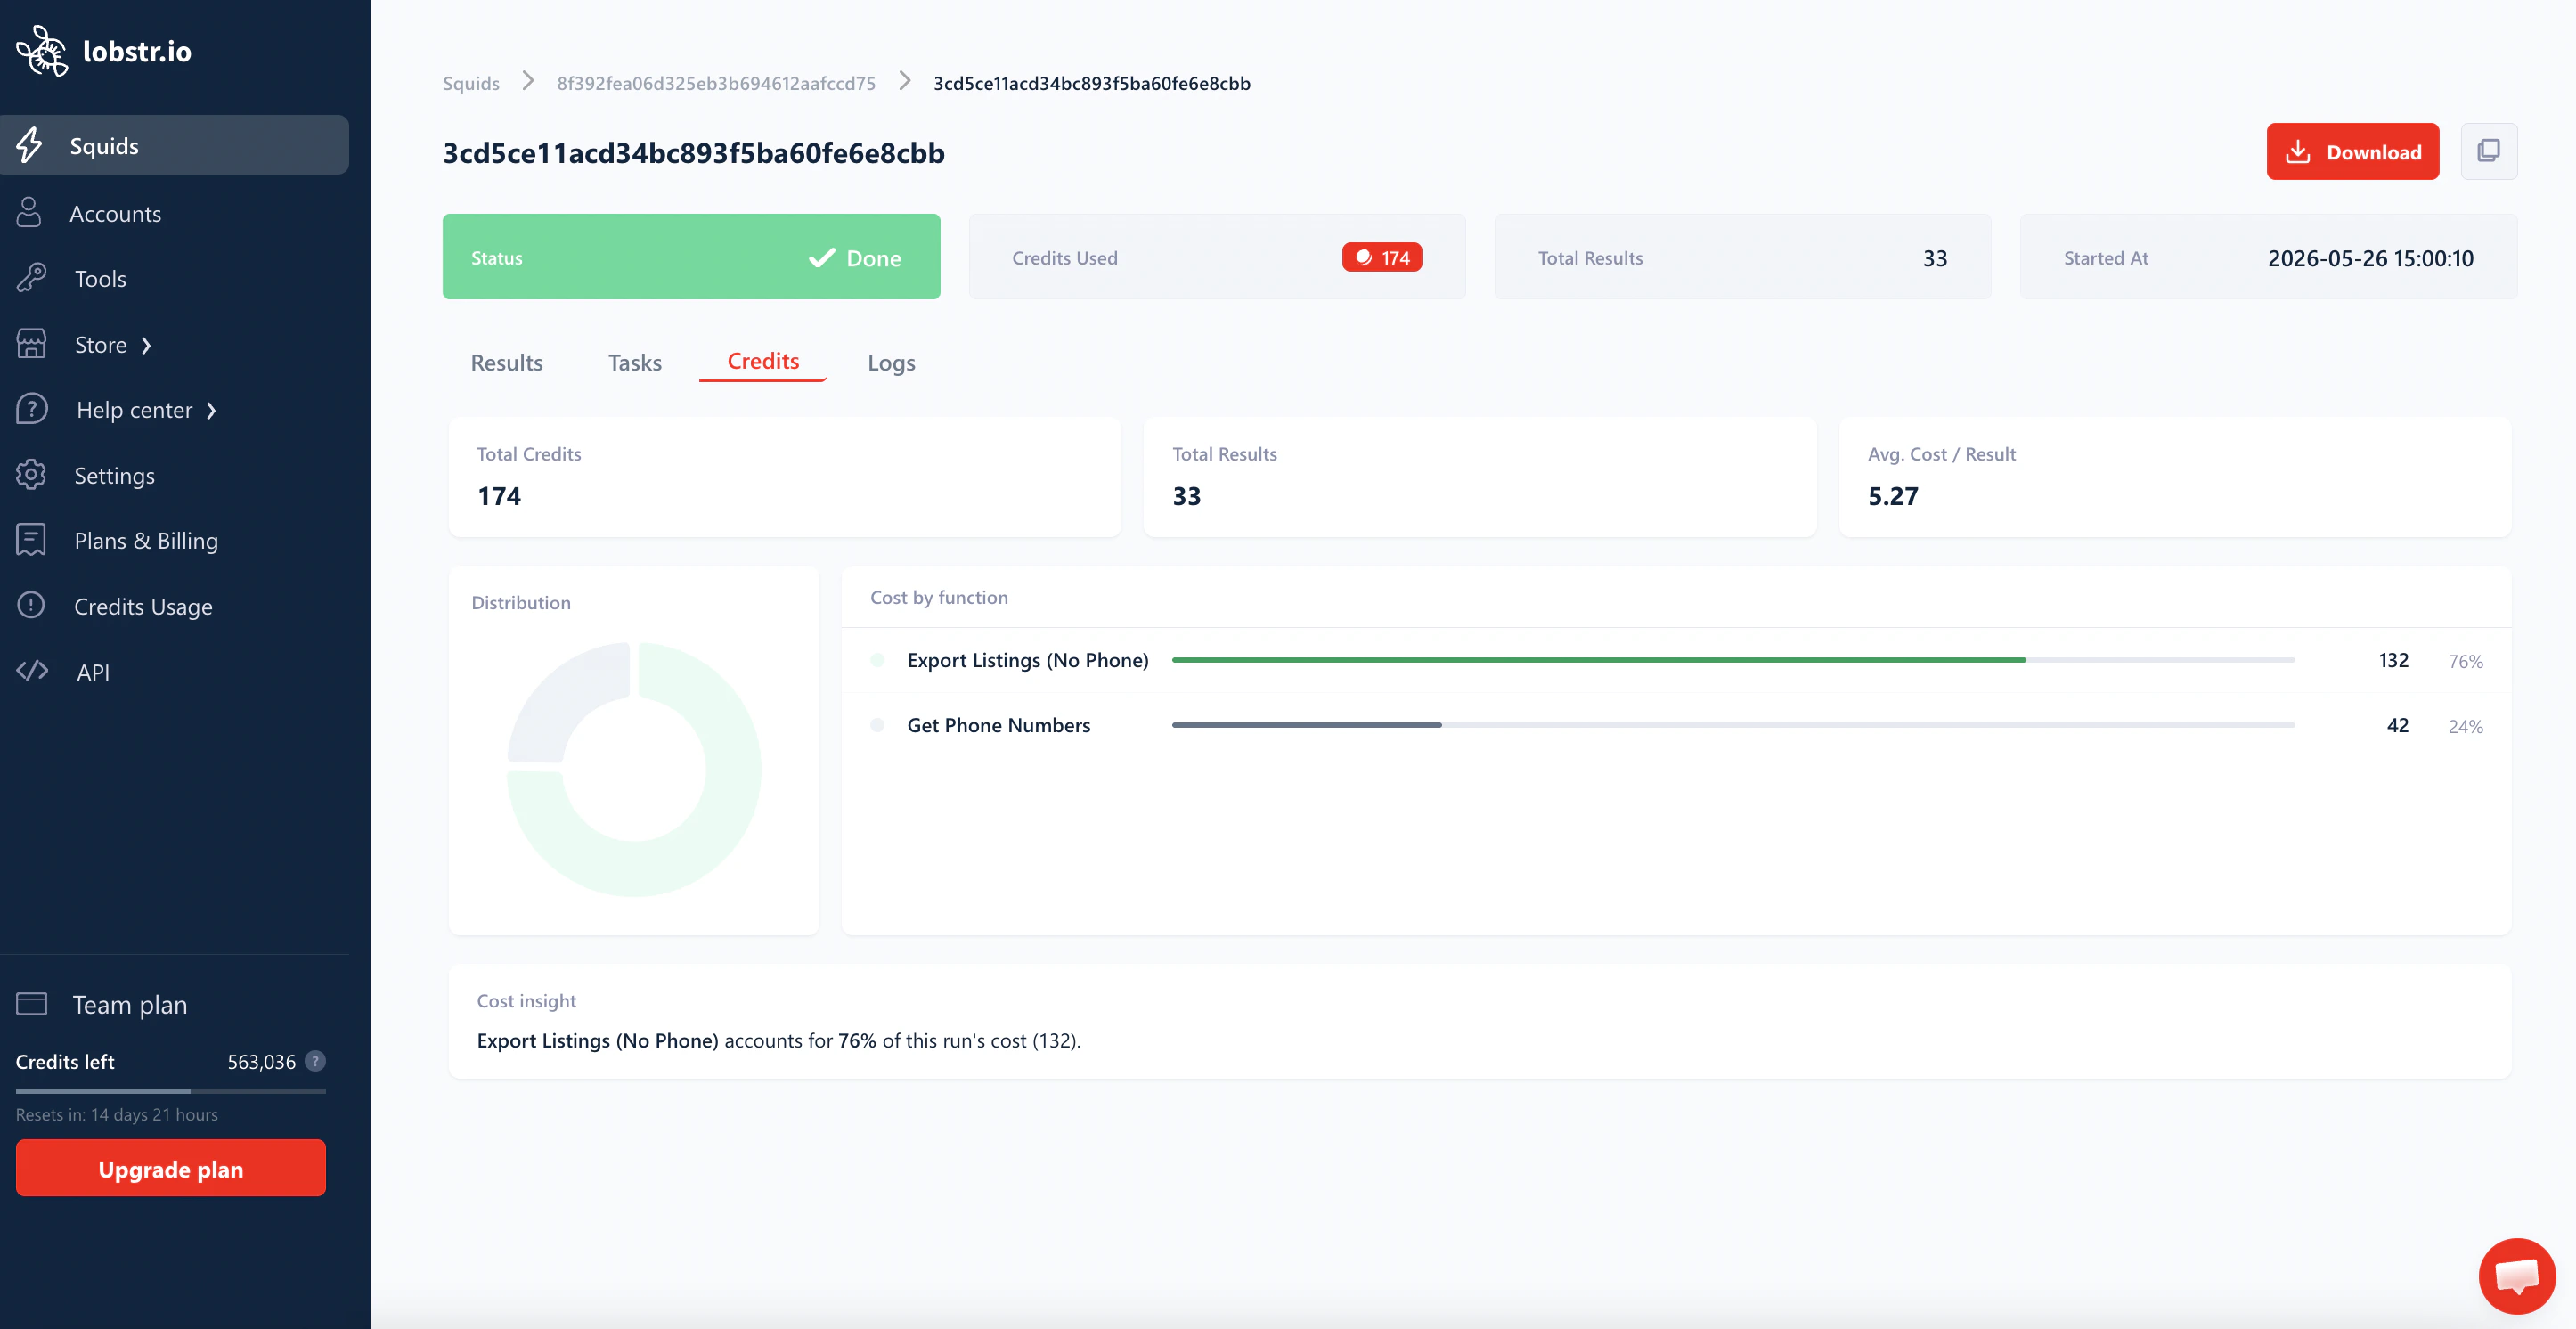The width and height of the screenshot is (2576, 1329).
Task: Expand the Store submenu chevron
Action: tap(147, 346)
